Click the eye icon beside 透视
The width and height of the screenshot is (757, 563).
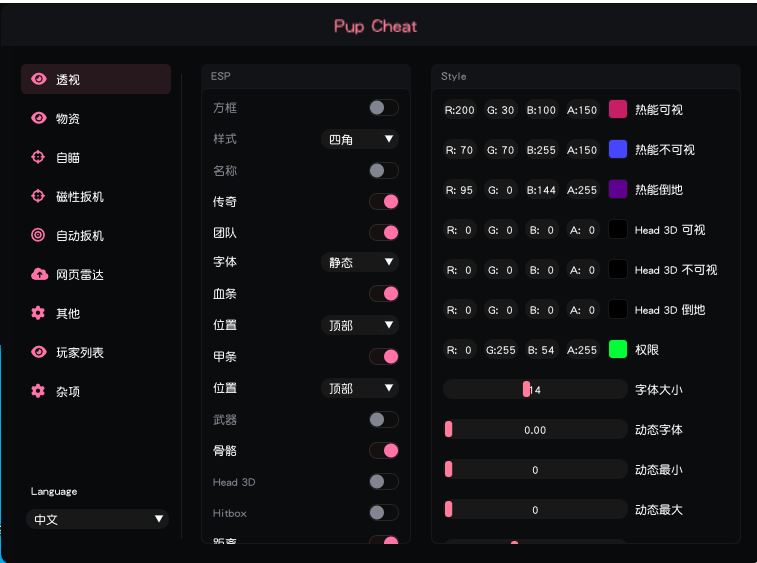39,80
